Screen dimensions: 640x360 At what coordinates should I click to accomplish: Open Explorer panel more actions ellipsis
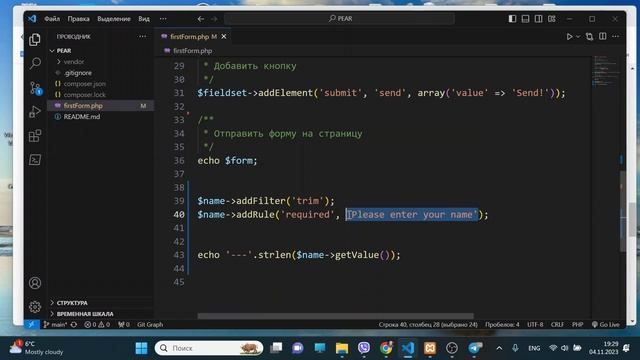(x=142, y=36)
